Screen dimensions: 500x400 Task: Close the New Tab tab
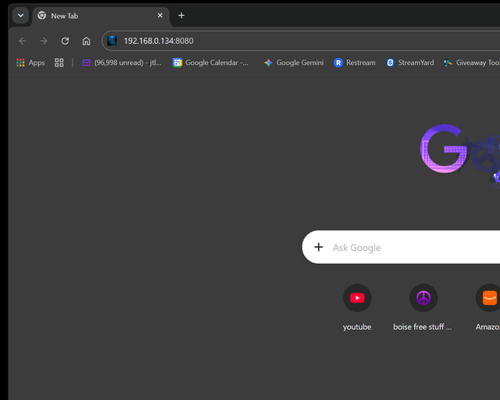pyautogui.click(x=160, y=15)
